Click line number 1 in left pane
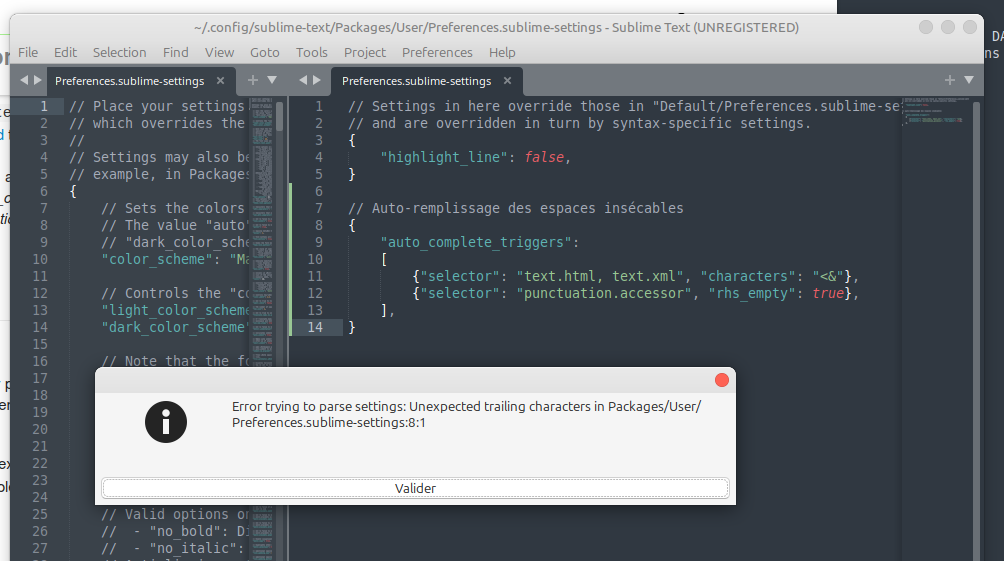The image size is (1004, 561). click(x=44, y=106)
